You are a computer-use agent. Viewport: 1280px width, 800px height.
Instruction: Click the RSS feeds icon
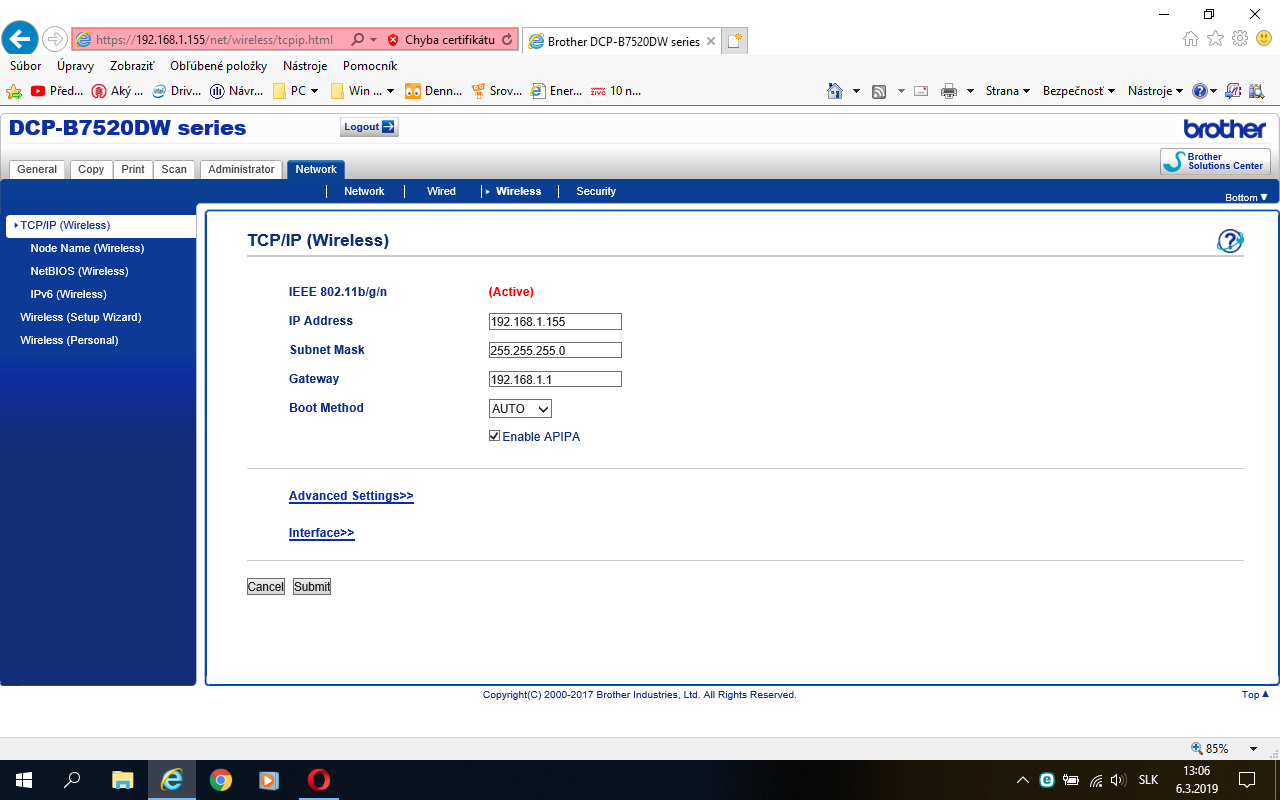[x=879, y=91]
